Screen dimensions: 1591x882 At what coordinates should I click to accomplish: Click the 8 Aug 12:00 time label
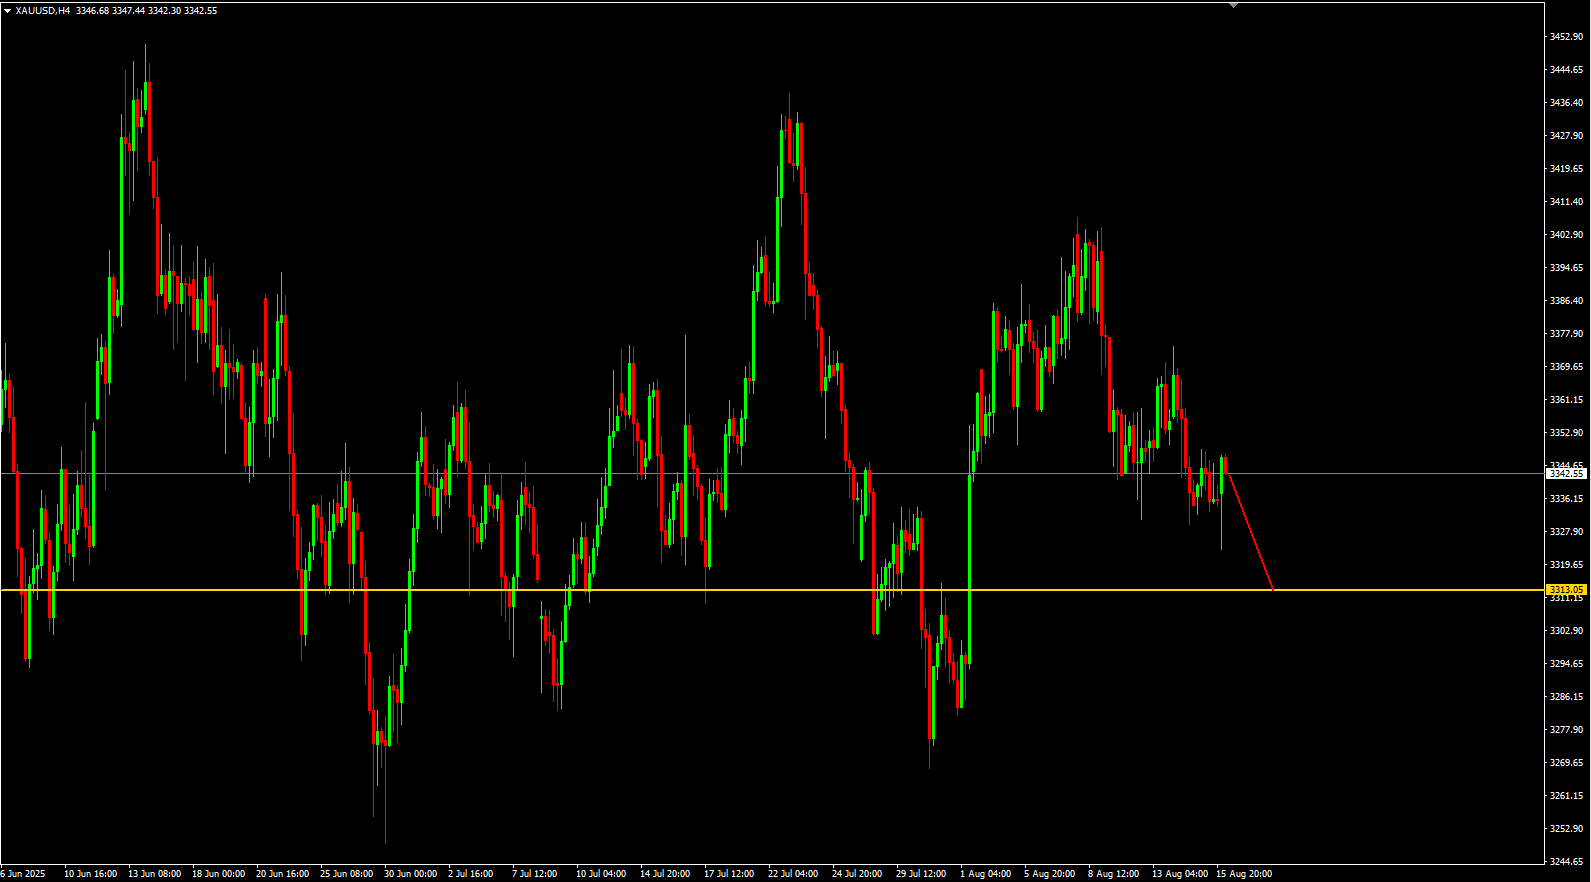click(x=1113, y=874)
